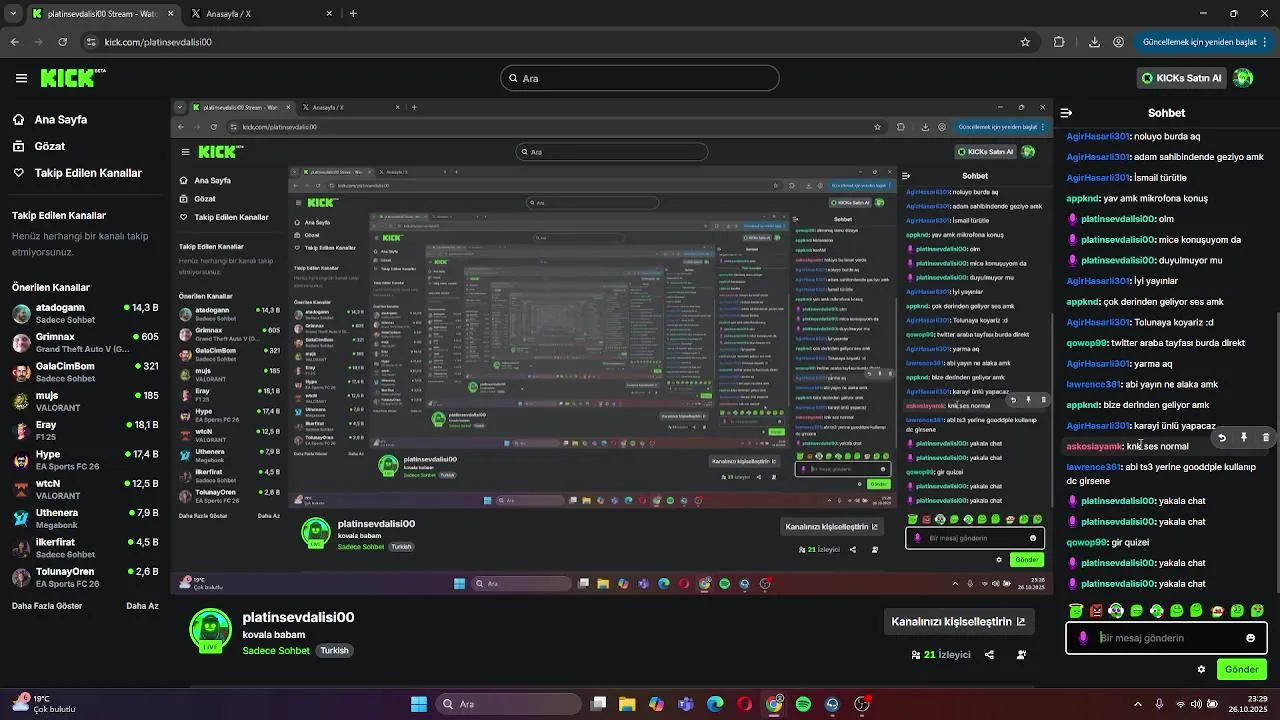
Task: Click reply icon on askoslayamk message
Action: (x=1221, y=438)
